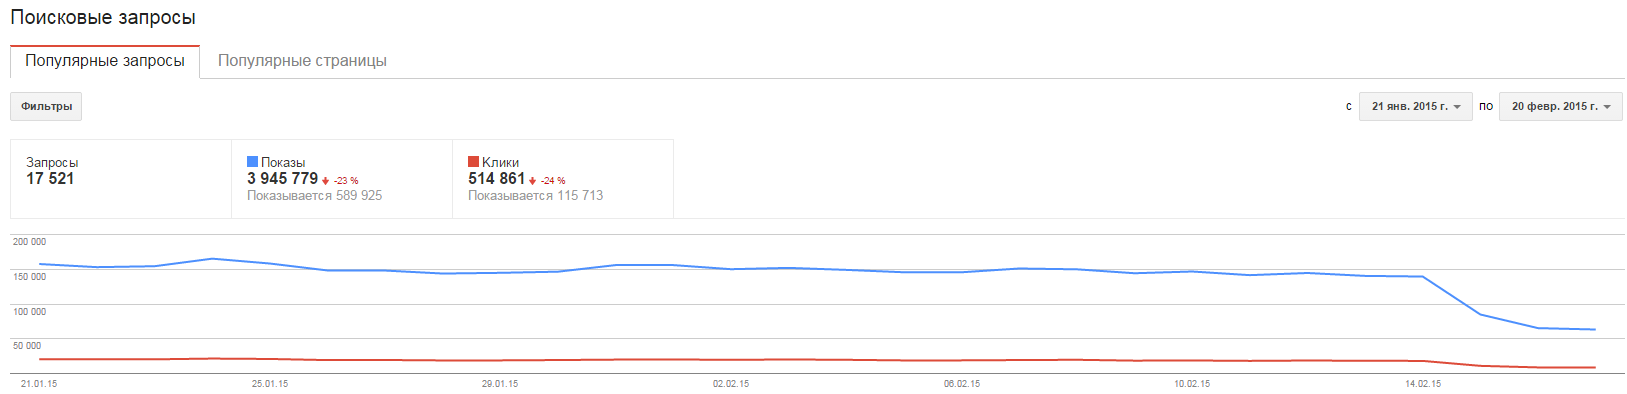Open end date dropdown 20 февр. 2015 г.
This screenshot has height=394, width=1627.
(1560, 106)
